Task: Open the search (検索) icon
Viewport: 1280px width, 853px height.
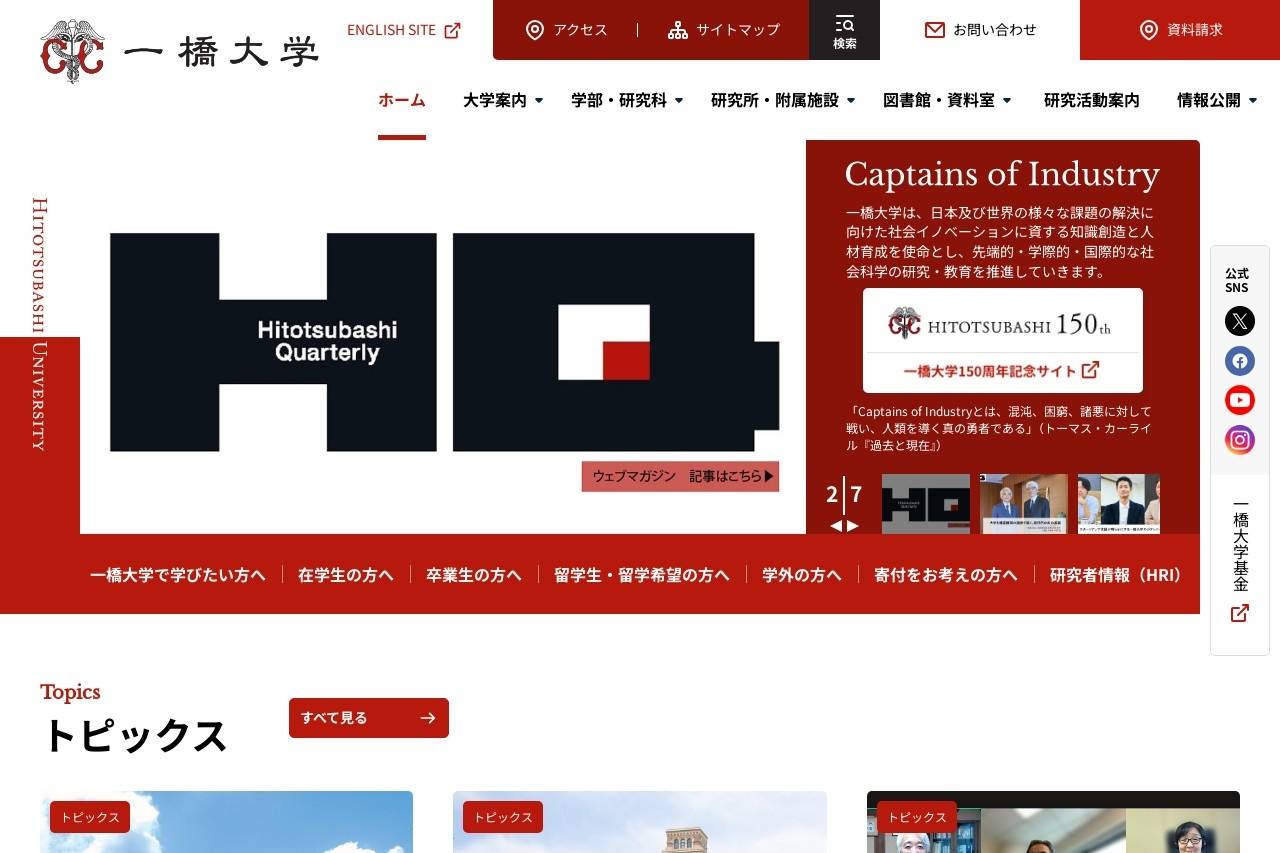Action: (x=844, y=30)
